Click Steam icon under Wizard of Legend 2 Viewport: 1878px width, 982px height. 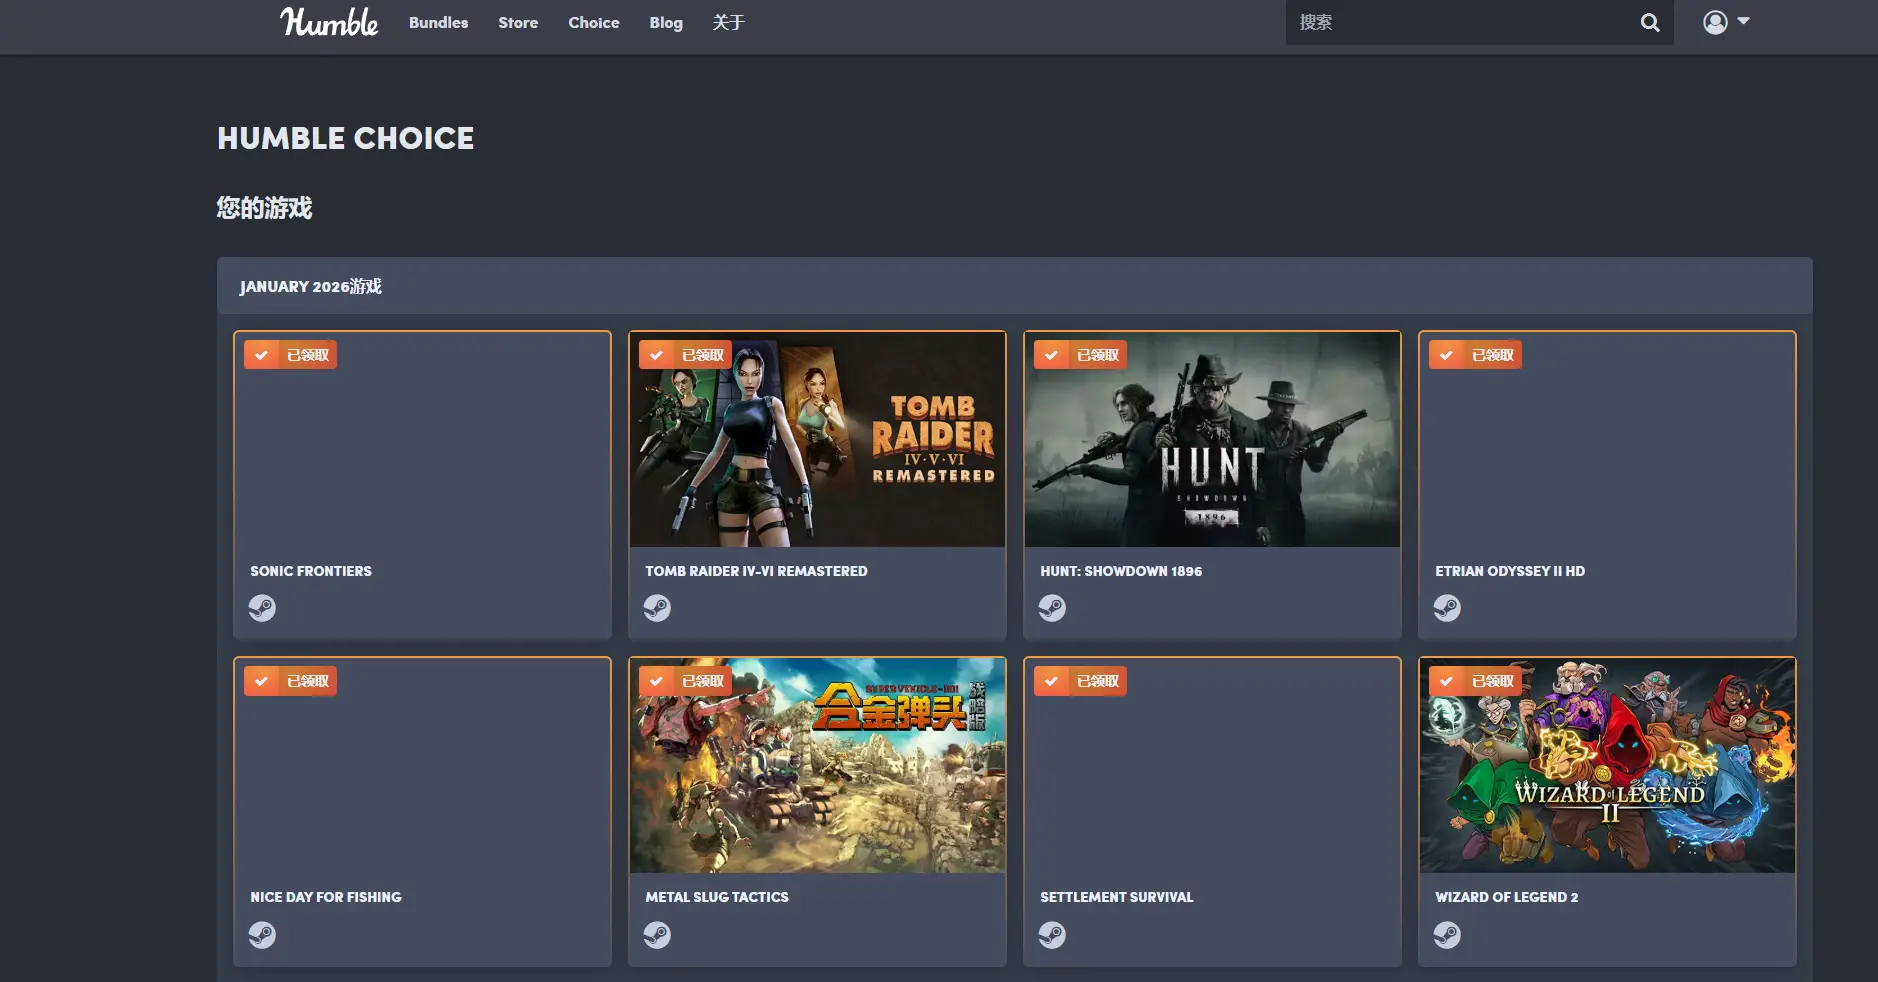point(1447,935)
